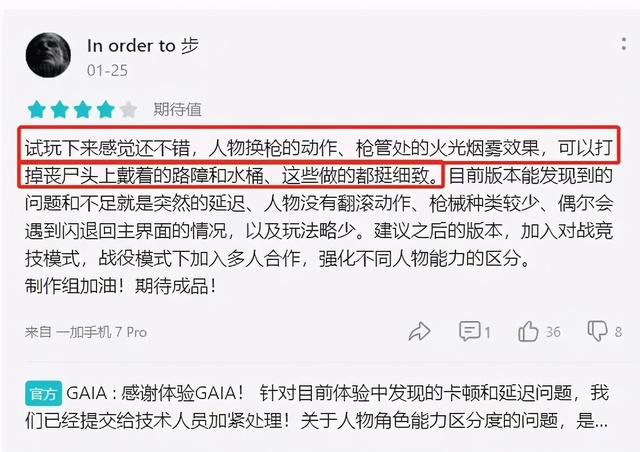Open the reviewer's avatar picture

(48, 55)
